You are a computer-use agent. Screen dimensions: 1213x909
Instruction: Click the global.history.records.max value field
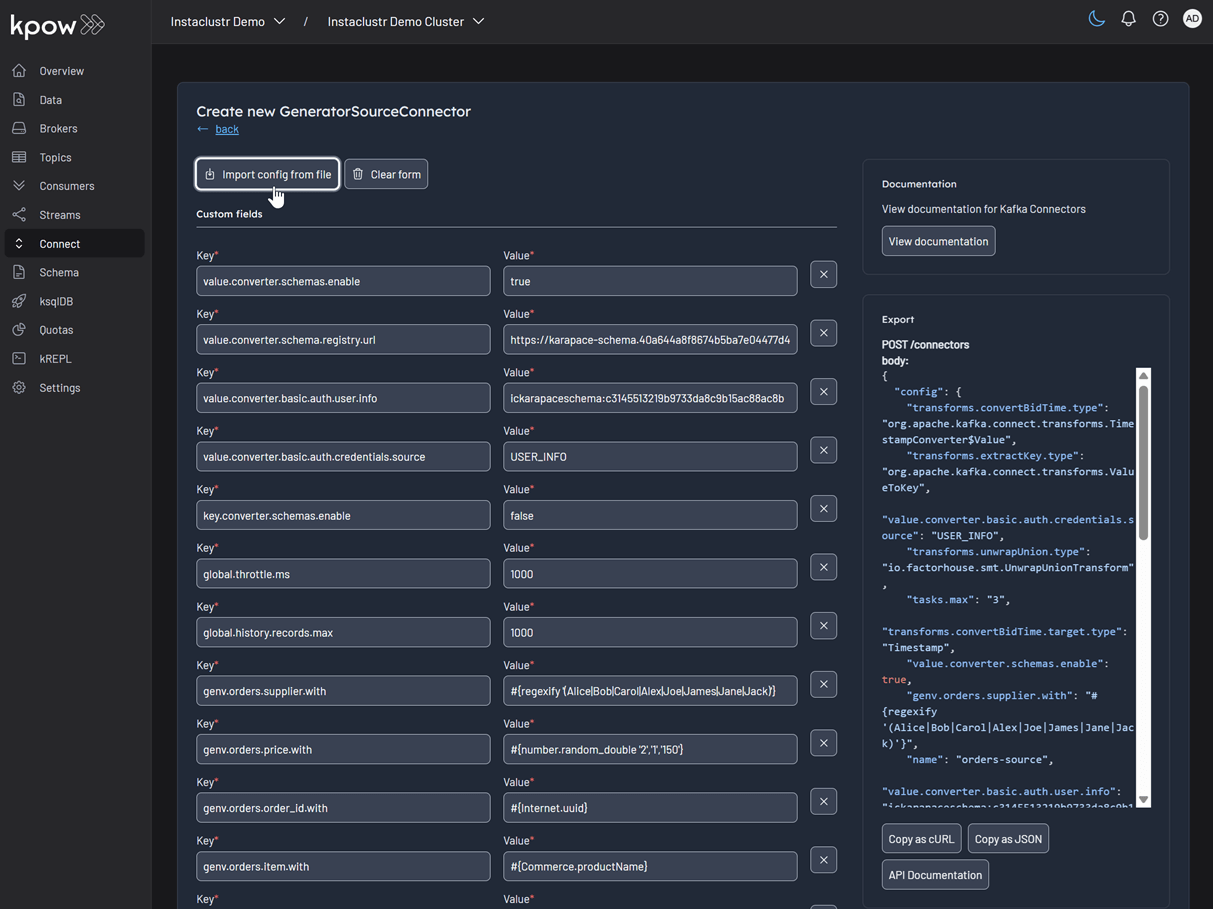point(650,632)
